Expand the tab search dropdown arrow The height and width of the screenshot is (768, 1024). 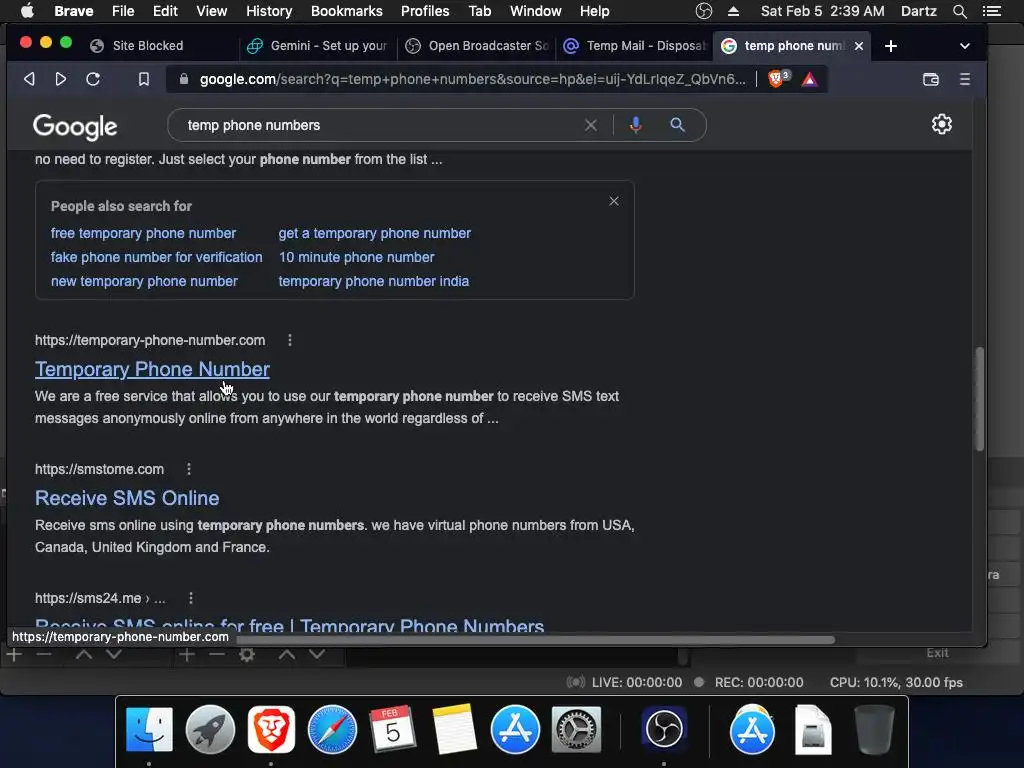click(x=965, y=46)
